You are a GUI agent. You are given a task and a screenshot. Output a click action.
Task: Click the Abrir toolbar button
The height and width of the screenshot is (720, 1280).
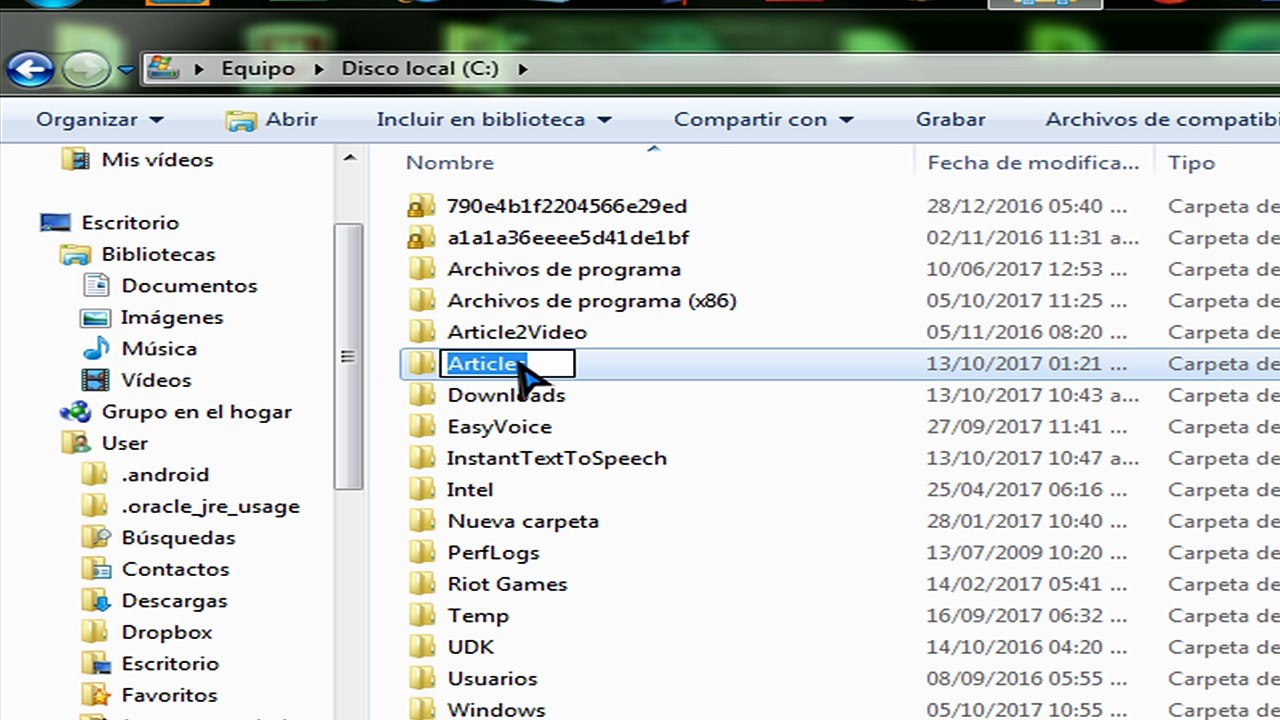click(272, 119)
